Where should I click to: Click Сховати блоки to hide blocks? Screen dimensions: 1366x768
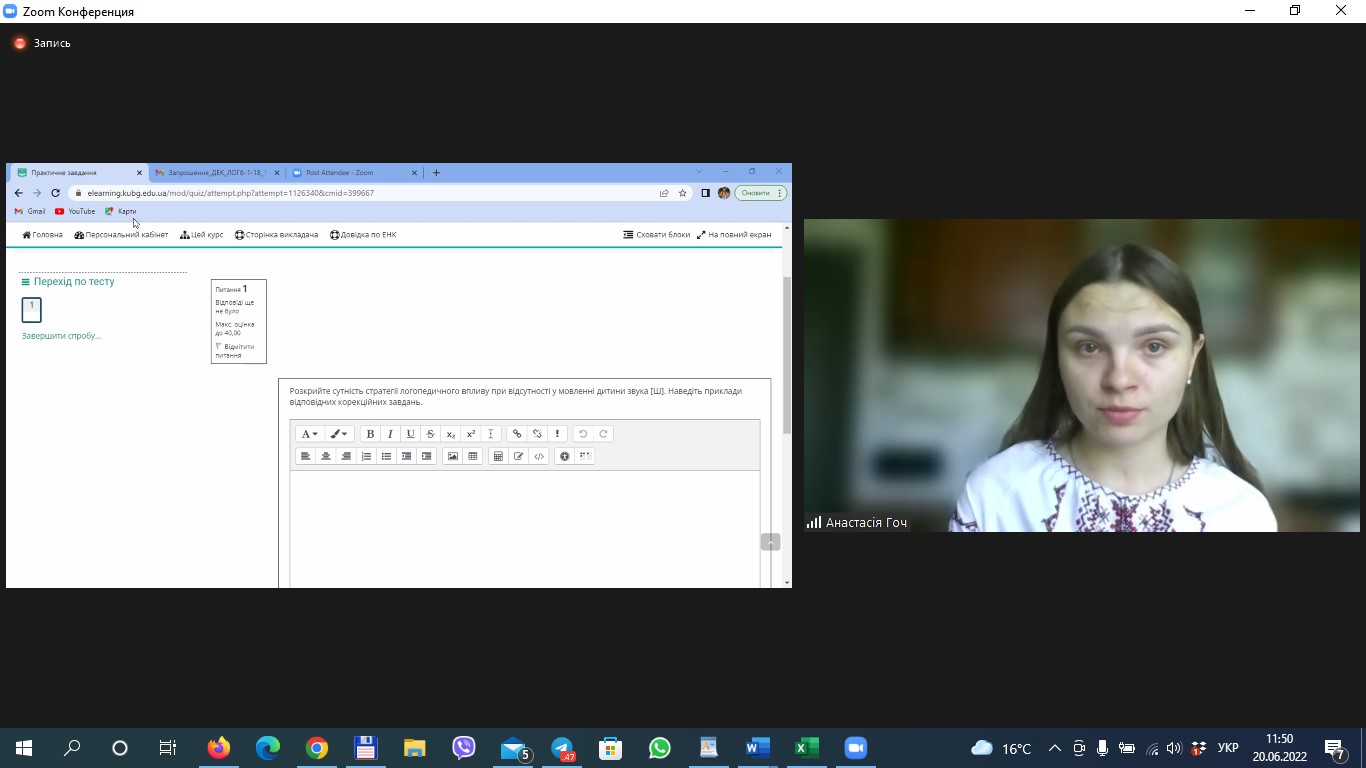click(657, 235)
